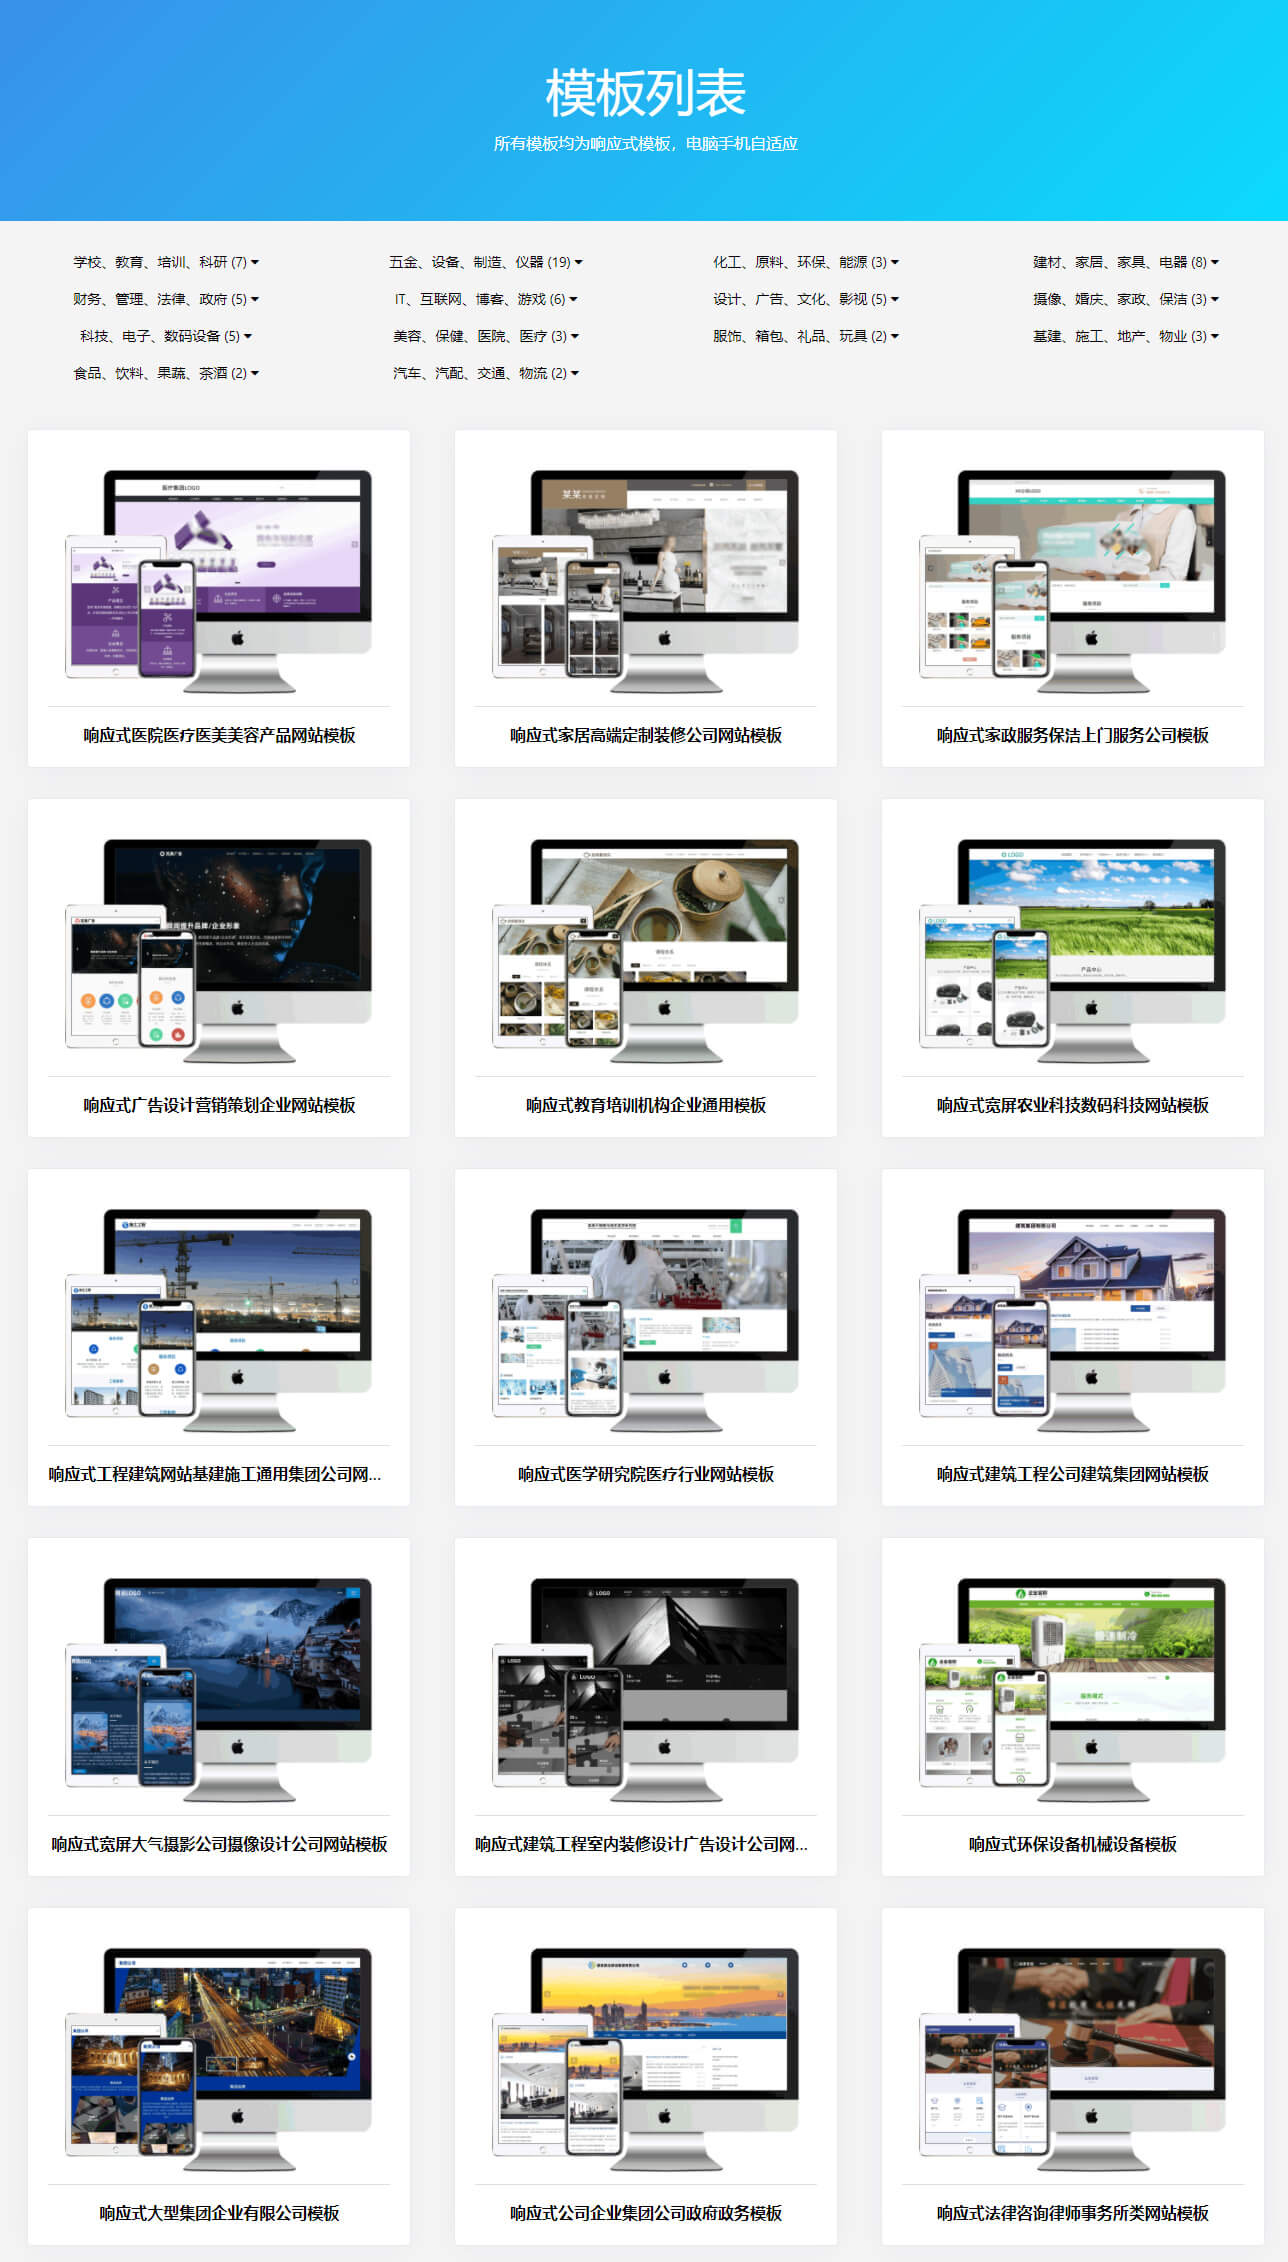
Task: Expand the 食品、饮料、果蔬、茶酒 (2) dropdown
Action: 166,373
